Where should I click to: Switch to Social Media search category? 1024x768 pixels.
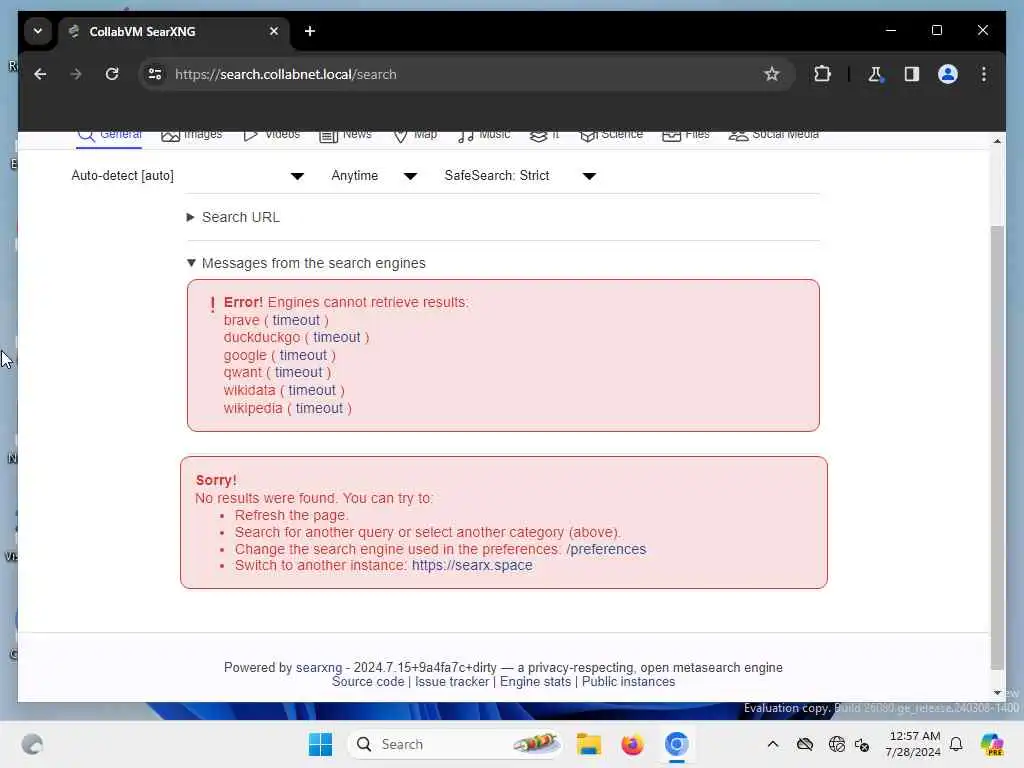tap(774, 135)
